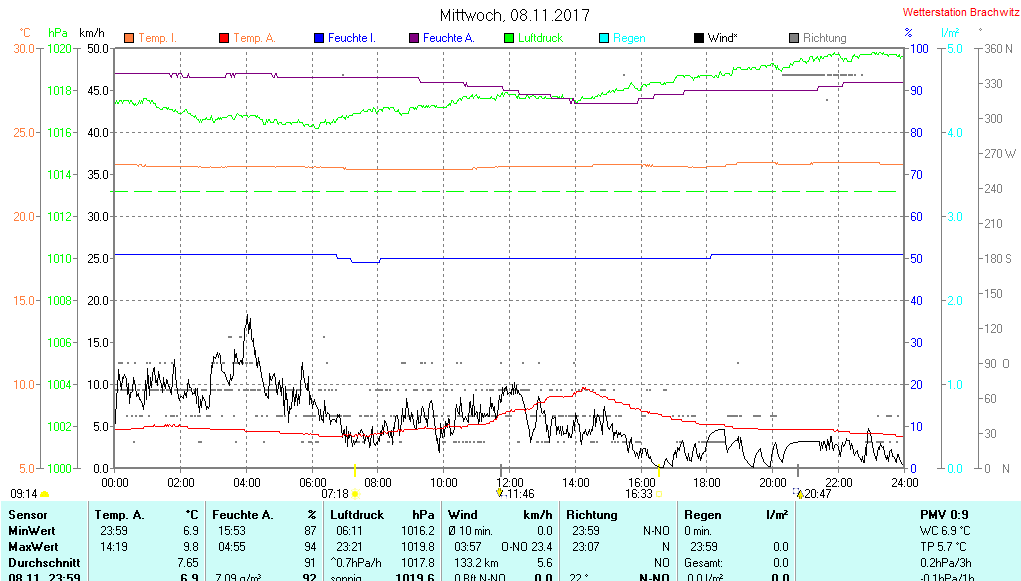Click the purple Feuchte A. legend square
The image size is (1021, 581).
414,38
